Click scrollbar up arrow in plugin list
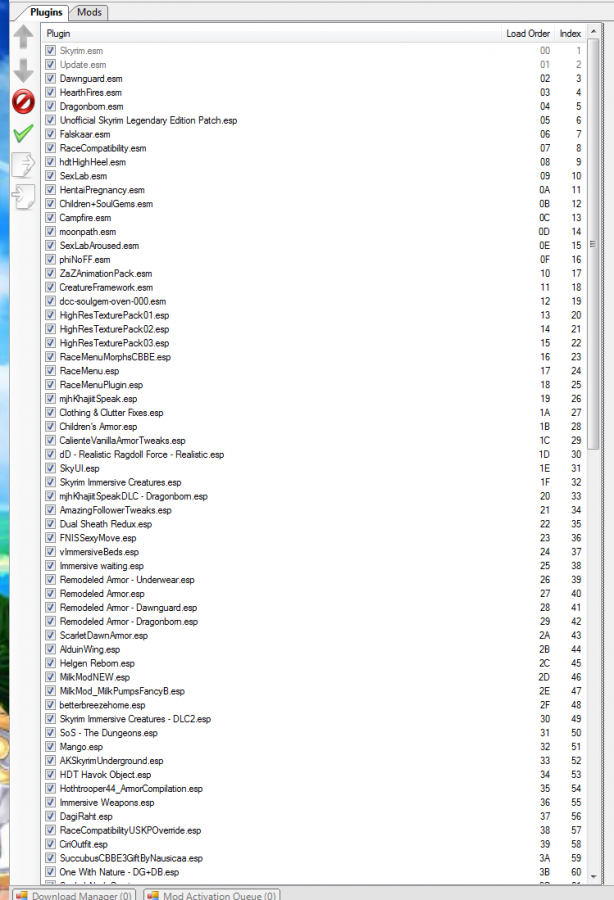The width and height of the screenshot is (614, 900). coord(593,32)
